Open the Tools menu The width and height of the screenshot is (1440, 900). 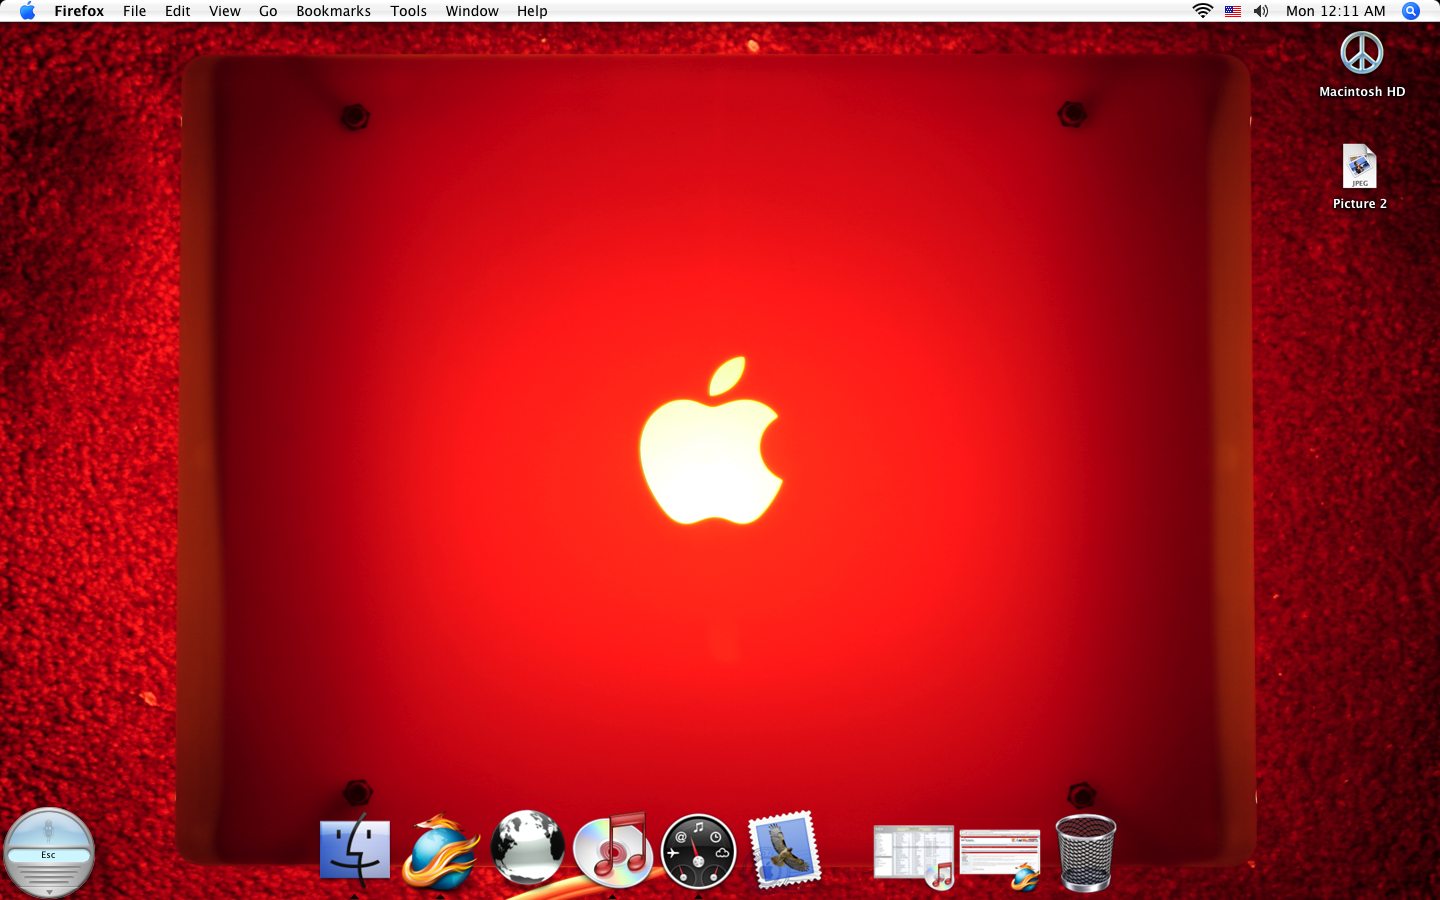pyautogui.click(x=408, y=11)
